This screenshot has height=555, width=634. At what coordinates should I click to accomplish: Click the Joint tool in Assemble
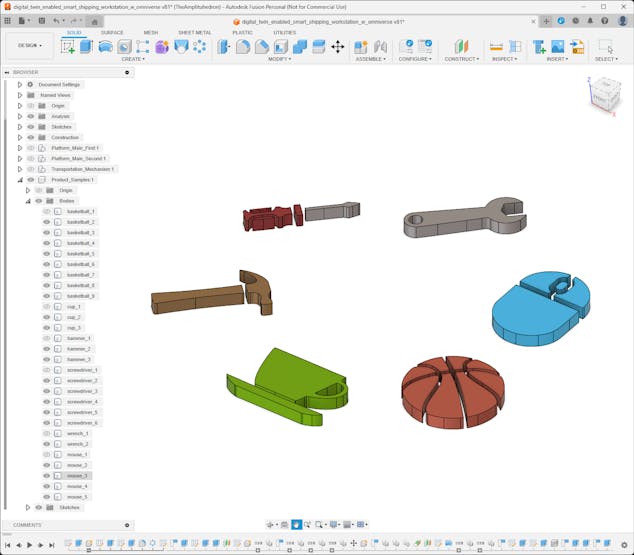[380, 46]
